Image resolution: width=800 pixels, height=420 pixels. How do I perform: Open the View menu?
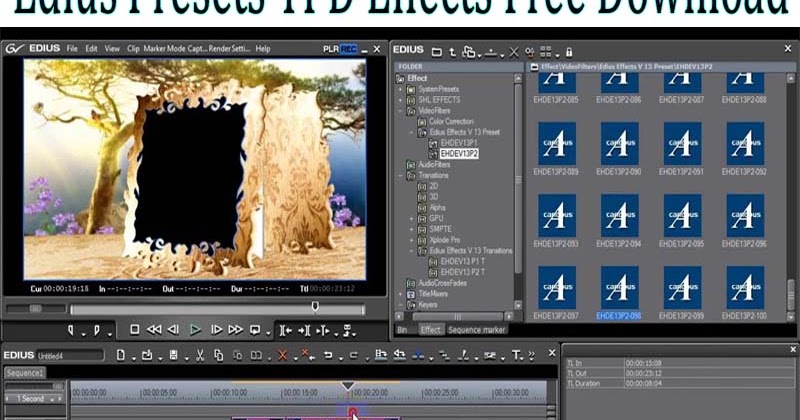pos(112,48)
